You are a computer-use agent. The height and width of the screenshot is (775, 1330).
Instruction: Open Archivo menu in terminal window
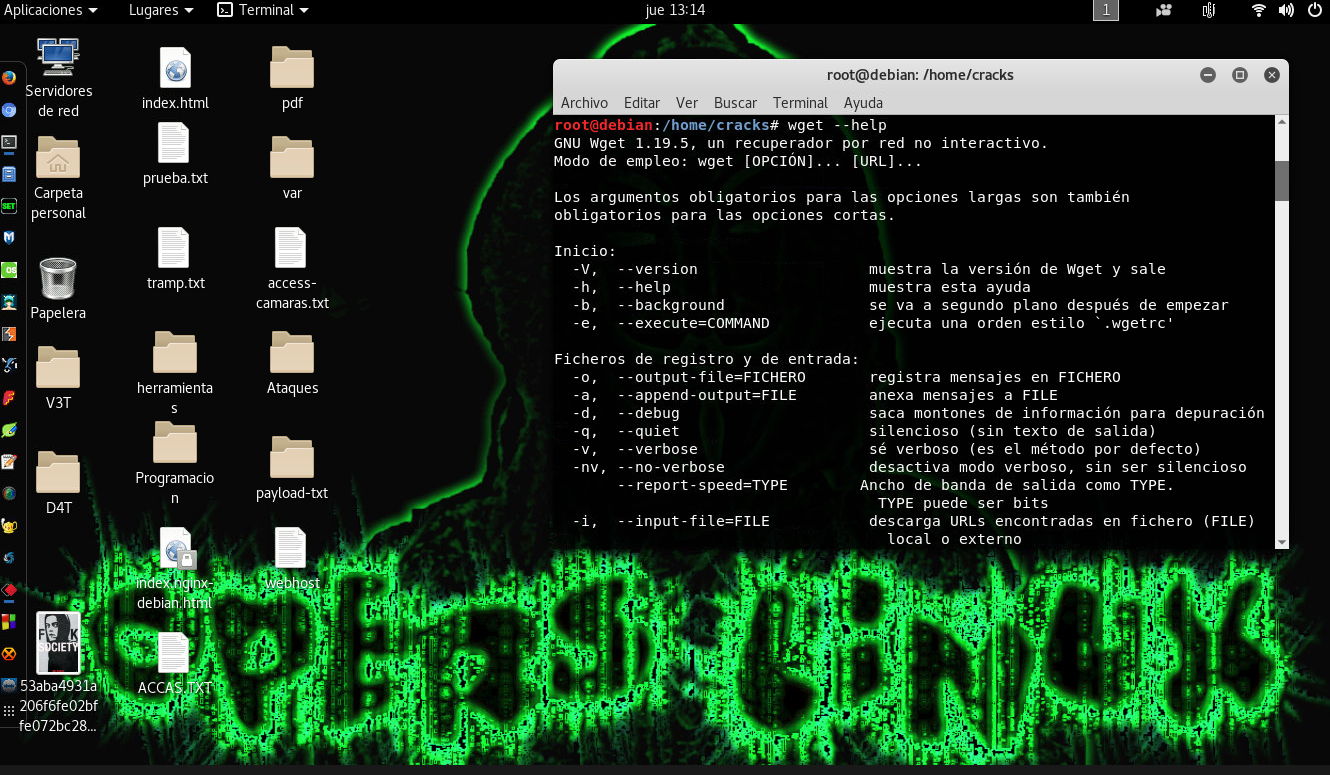point(584,102)
